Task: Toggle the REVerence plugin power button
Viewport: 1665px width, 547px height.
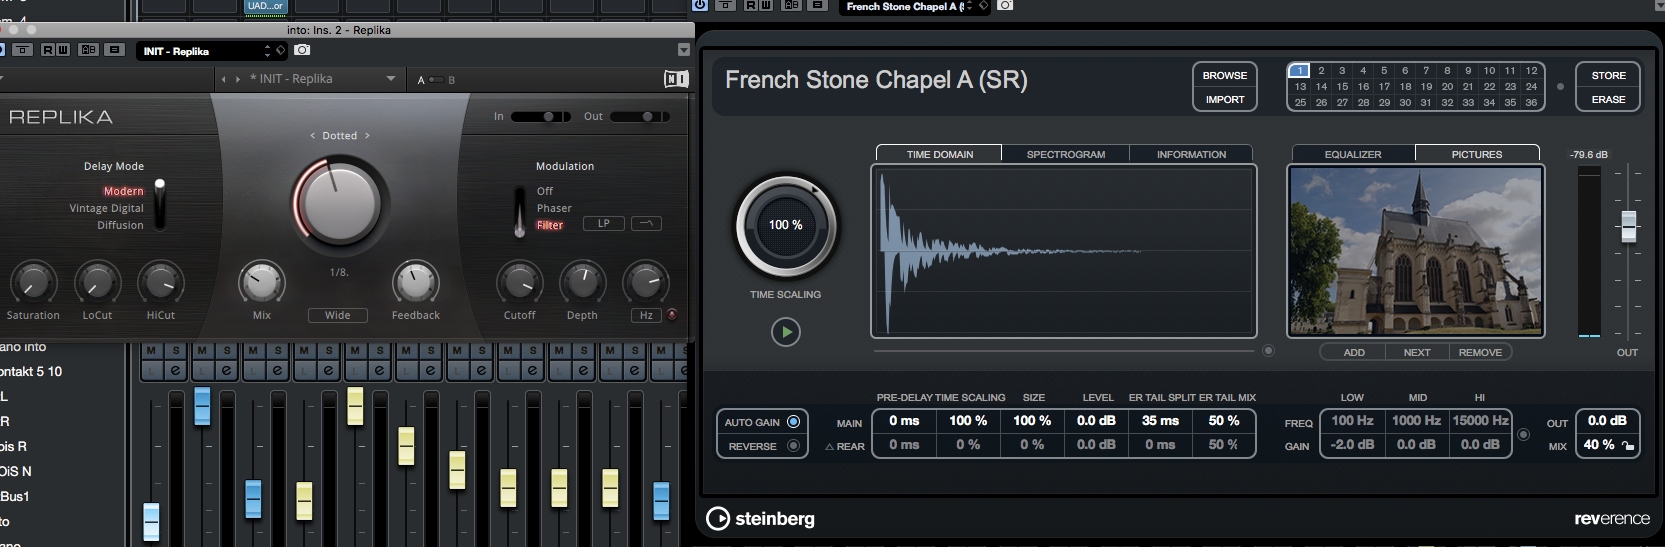Action: 700,5
